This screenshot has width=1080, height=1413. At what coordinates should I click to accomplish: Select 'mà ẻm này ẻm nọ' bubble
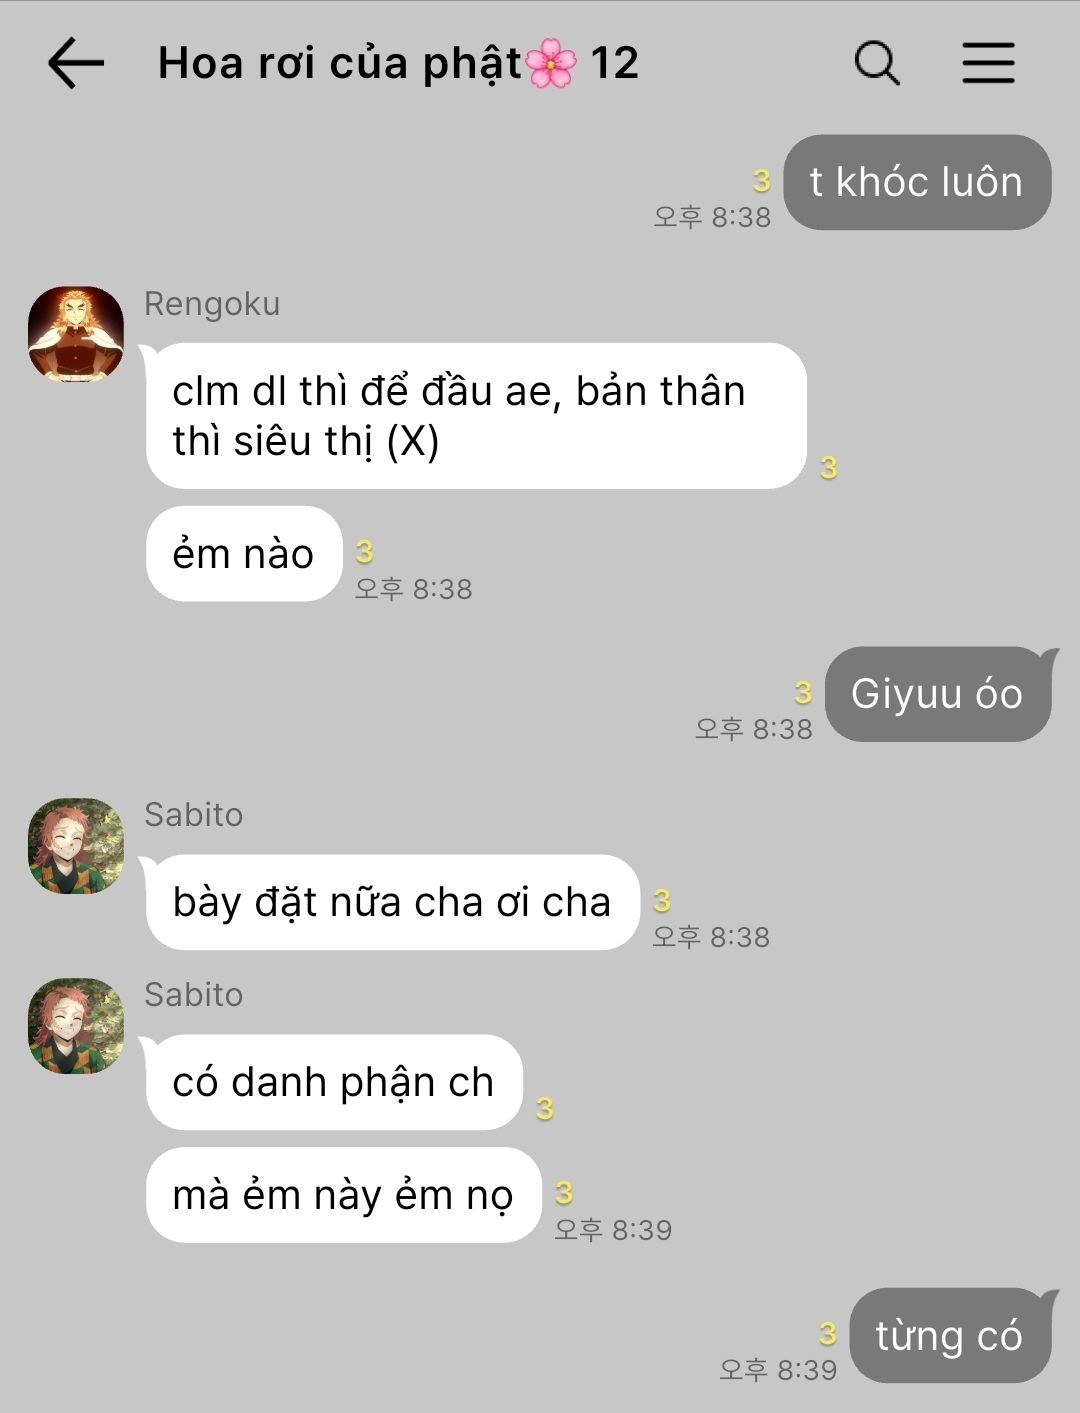(x=343, y=1195)
